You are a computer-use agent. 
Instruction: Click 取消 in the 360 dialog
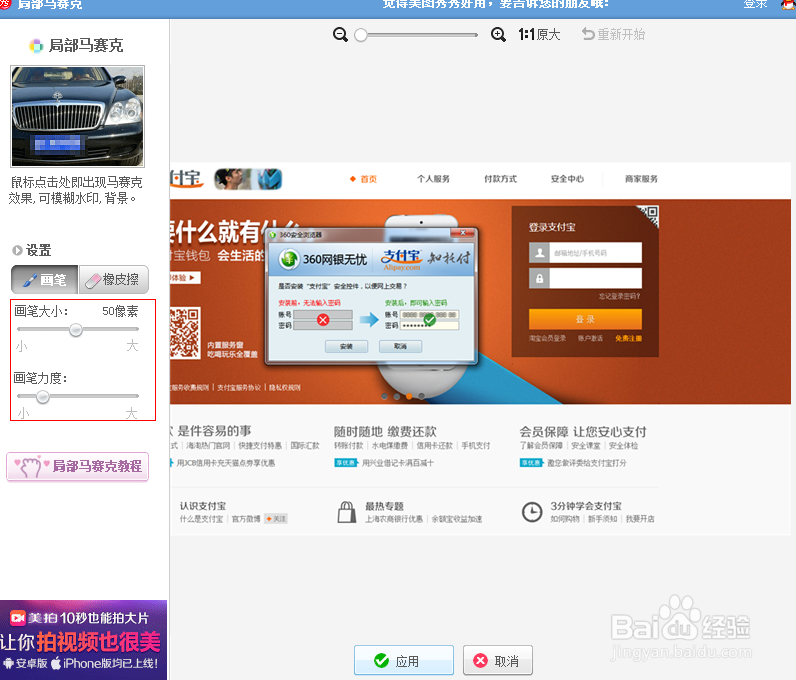pyautogui.click(x=400, y=346)
